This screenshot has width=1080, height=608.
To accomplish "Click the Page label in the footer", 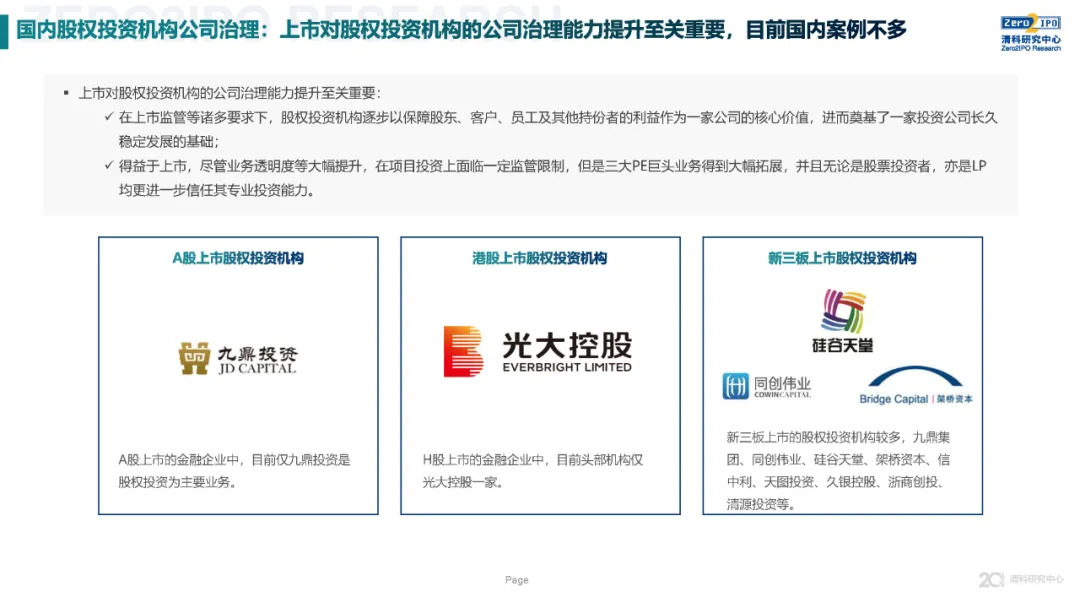I will click(x=517, y=580).
